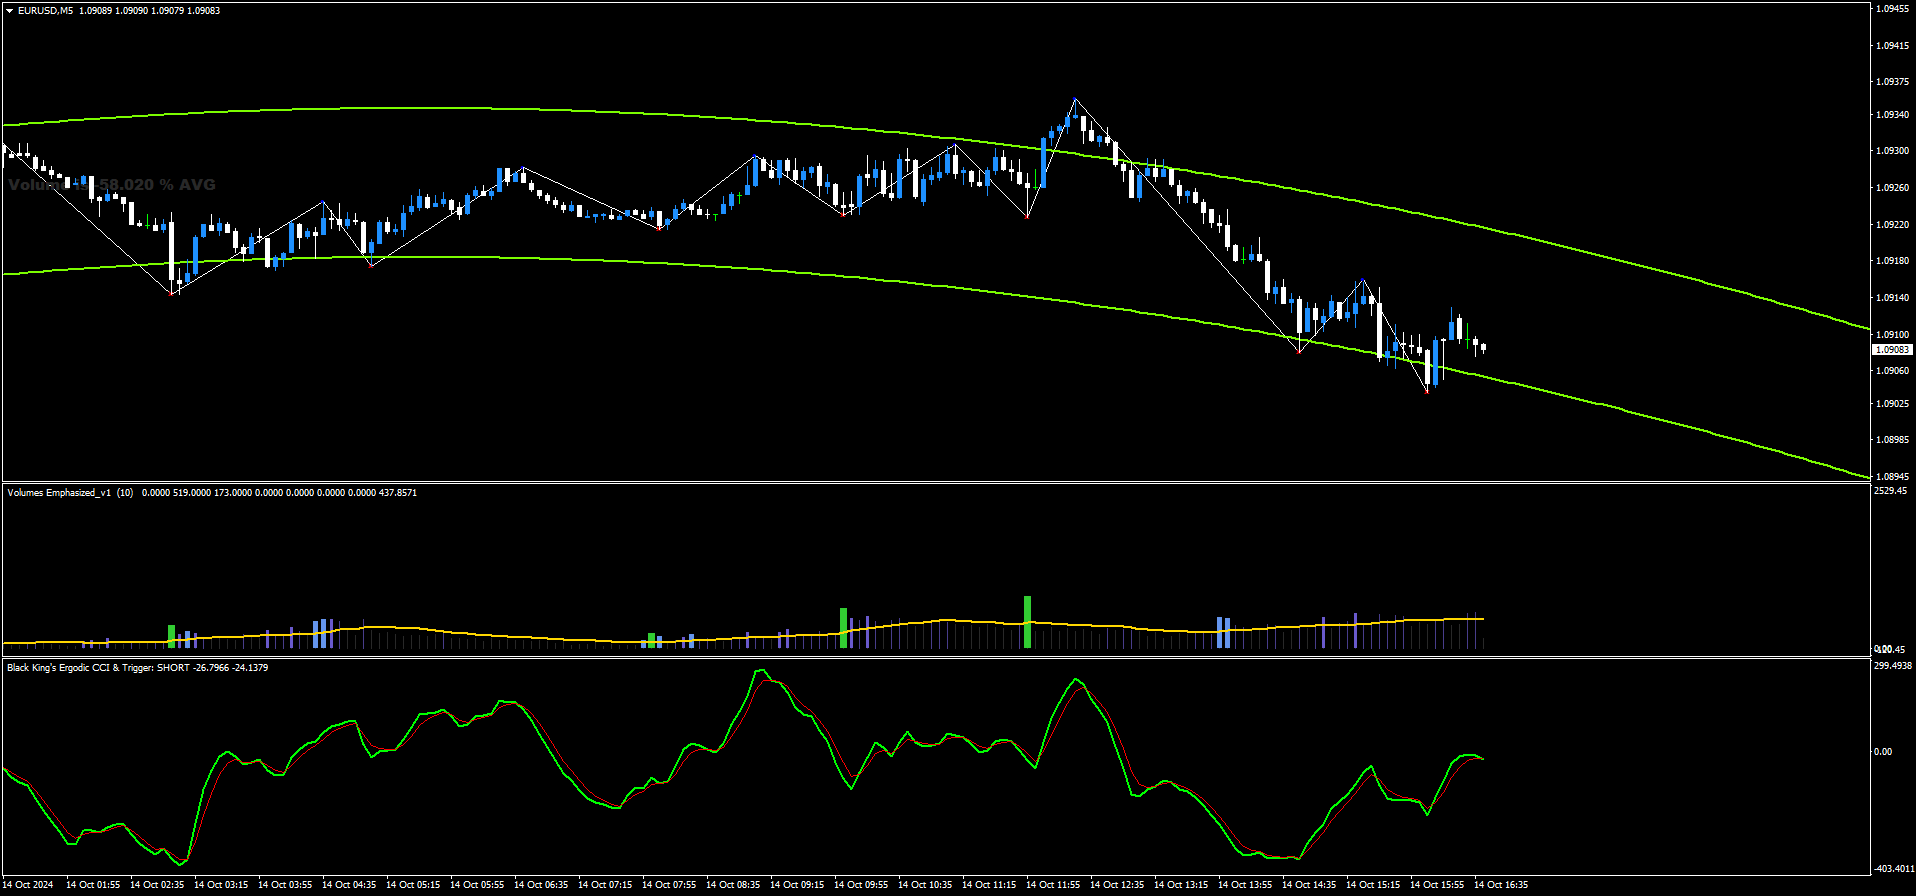Click the highest zigzag peak near 1.09340
Image resolution: width=1916 pixels, height=896 pixels.
1075,99
